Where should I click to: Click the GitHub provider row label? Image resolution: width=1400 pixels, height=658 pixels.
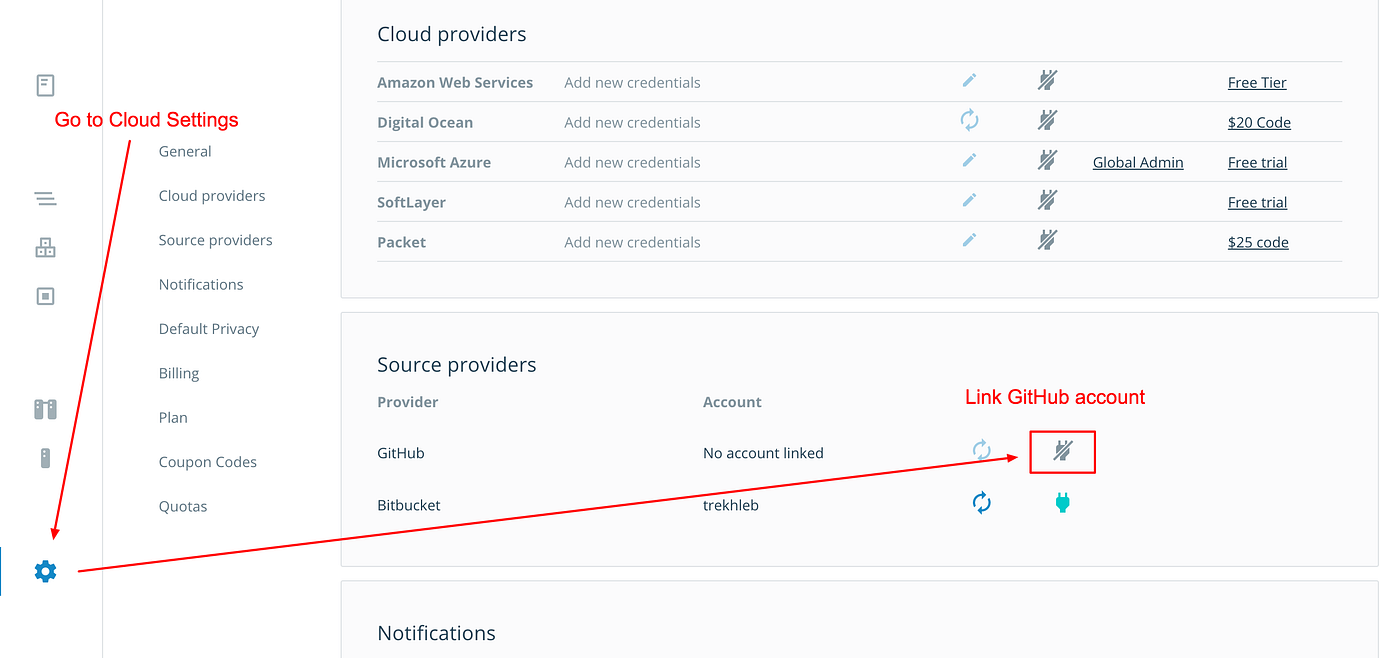coord(401,454)
